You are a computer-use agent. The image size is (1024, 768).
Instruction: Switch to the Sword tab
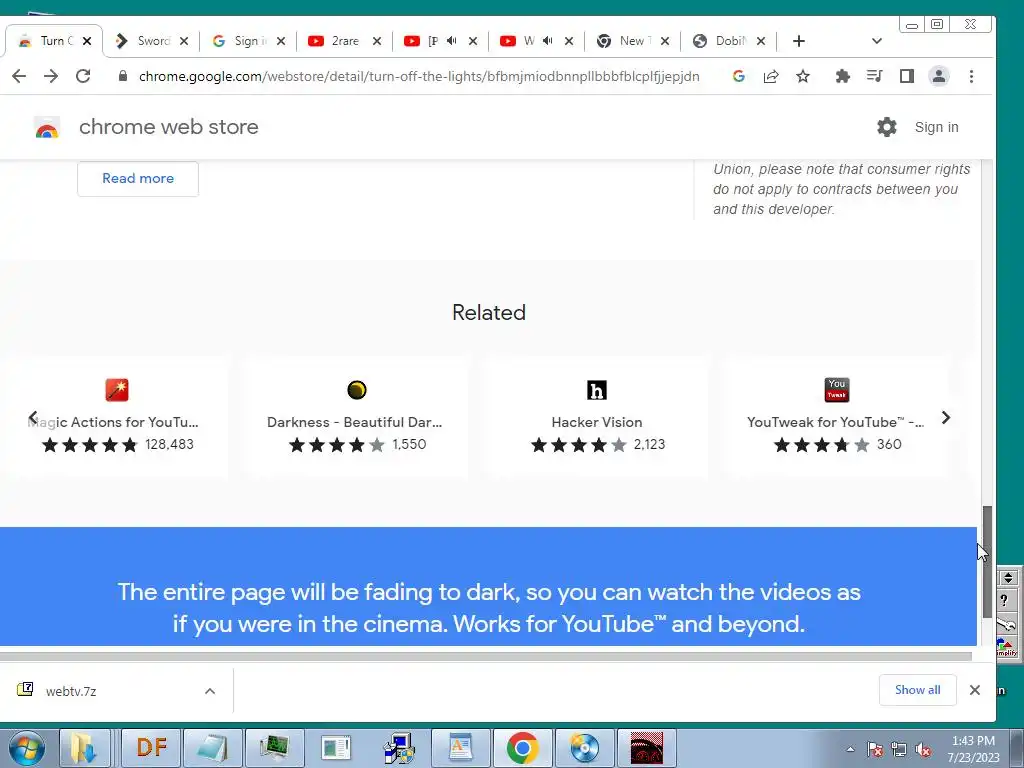click(x=152, y=41)
